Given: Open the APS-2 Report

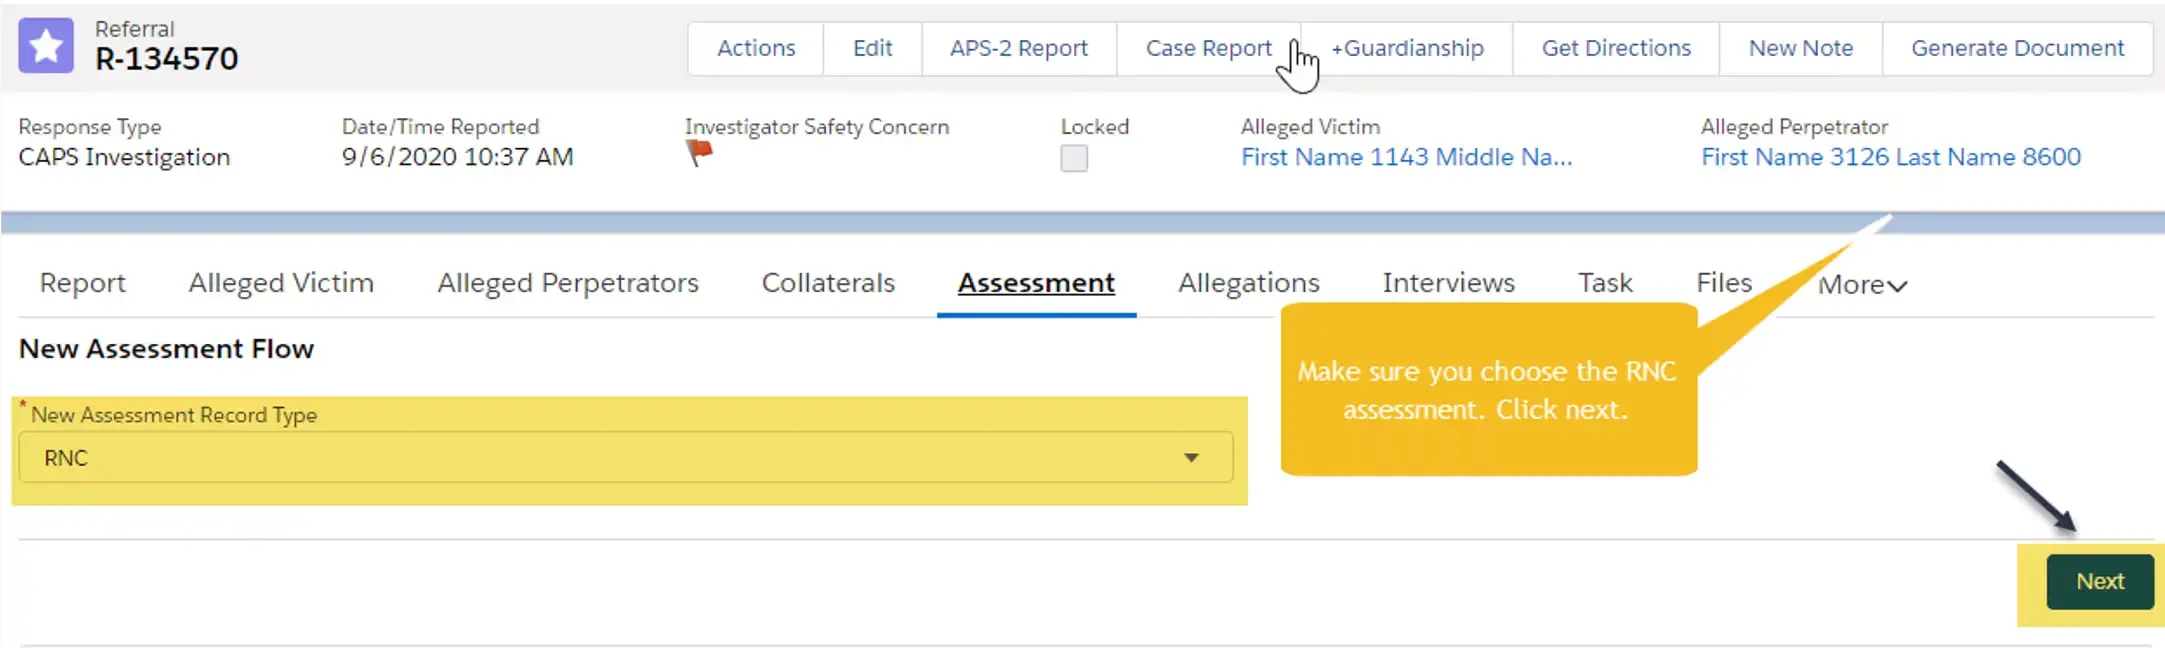Looking at the screenshot, I should tap(1019, 48).
